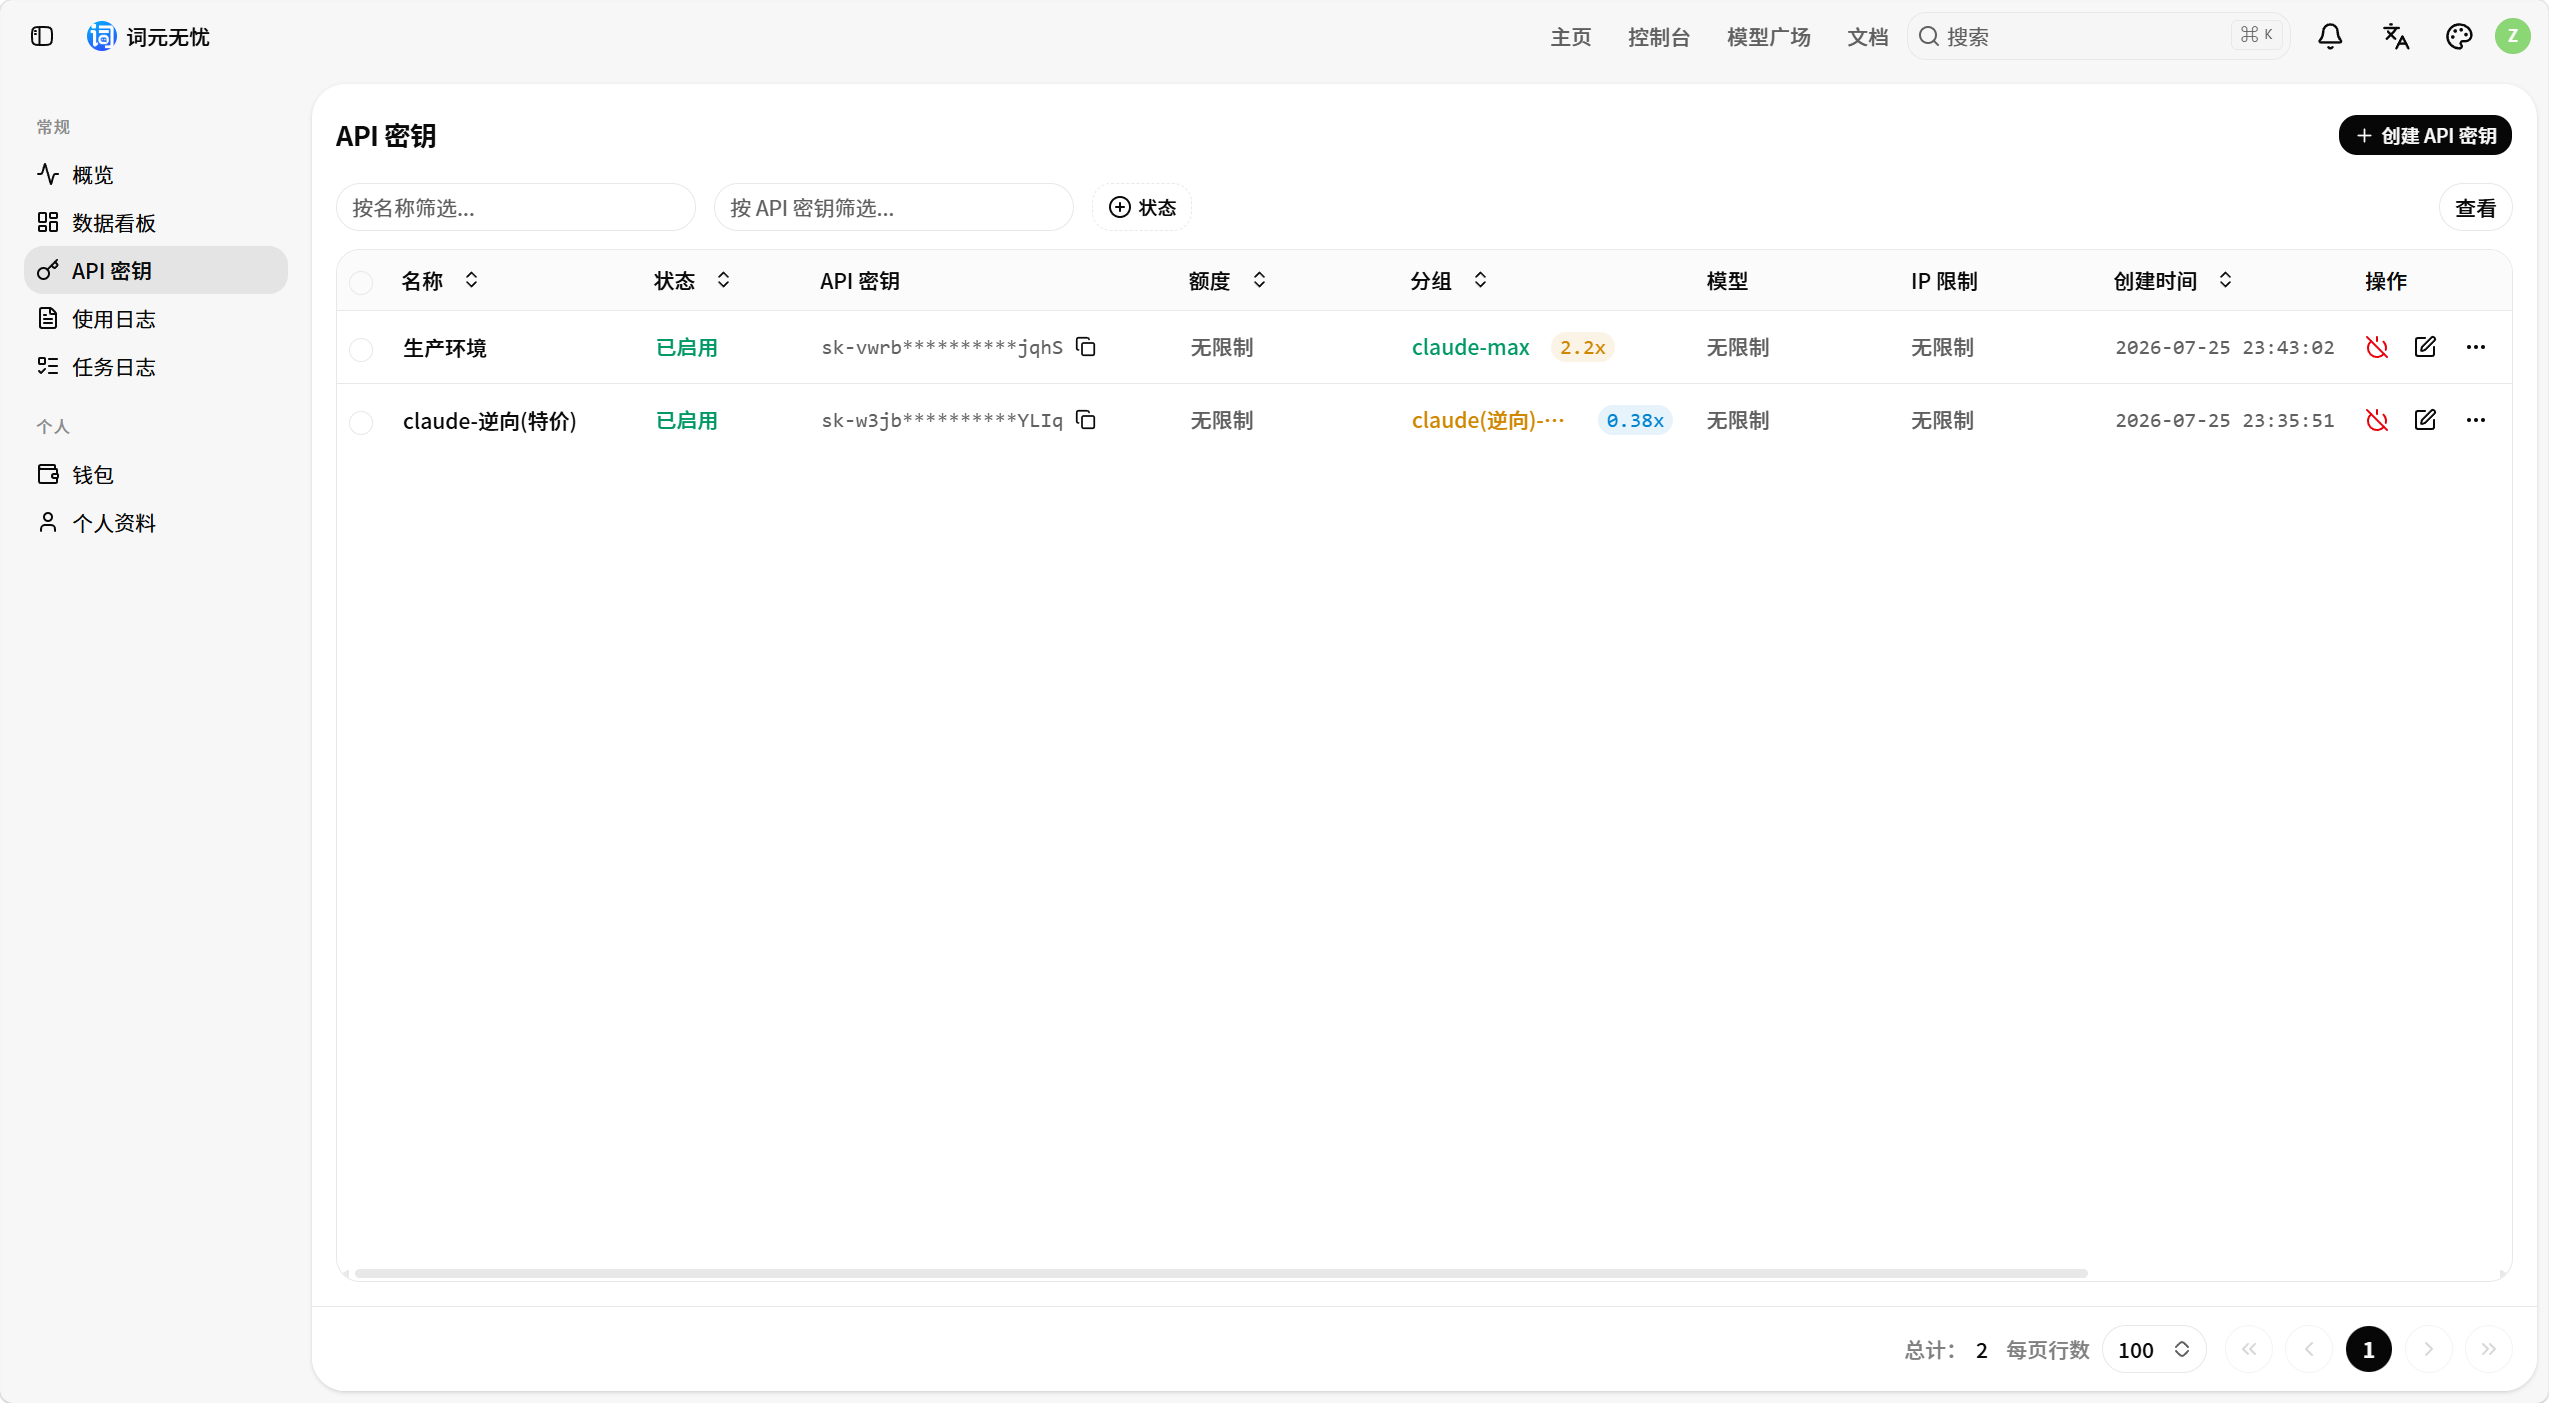The width and height of the screenshot is (2549, 1403).
Task: Open 使用日志 in the sidebar
Action: [x=156, y=318]
